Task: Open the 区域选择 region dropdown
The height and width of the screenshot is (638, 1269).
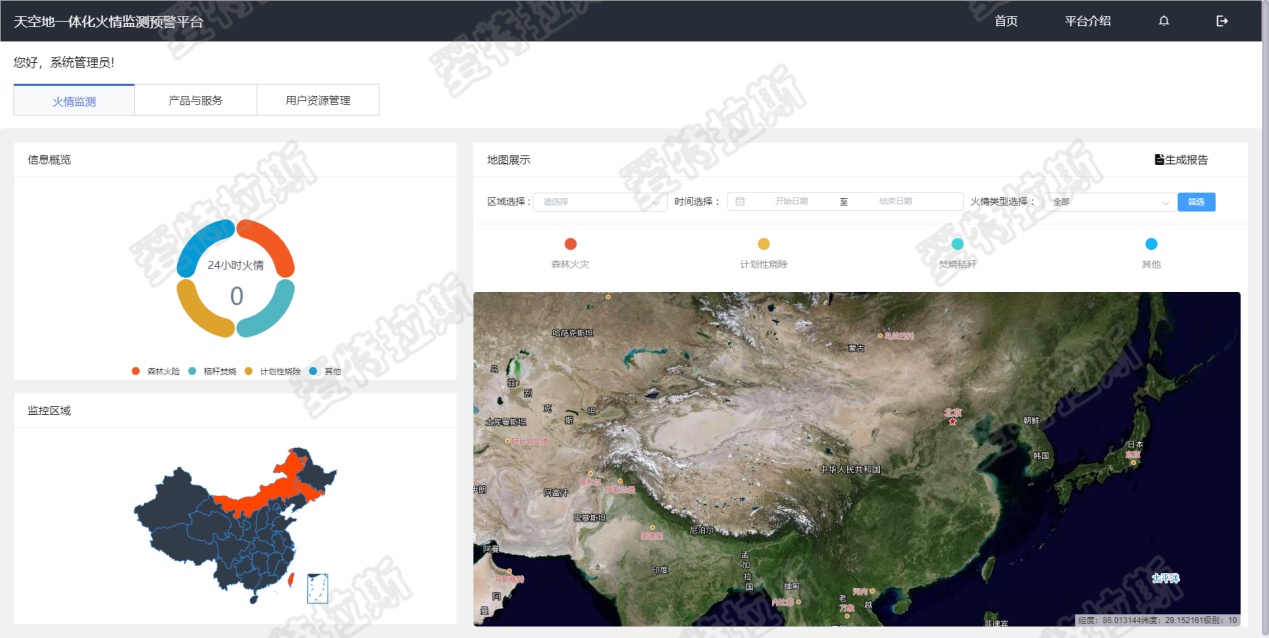Action: tap(600, 202)
